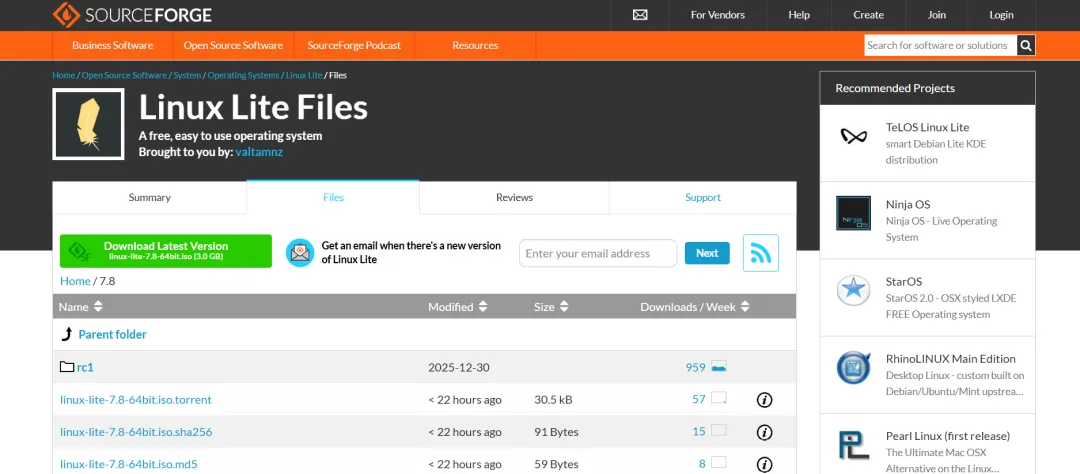The image size is (1080, 474).
Task: Click download chart icon for iso.torrent row
Action: click(718, 398)
